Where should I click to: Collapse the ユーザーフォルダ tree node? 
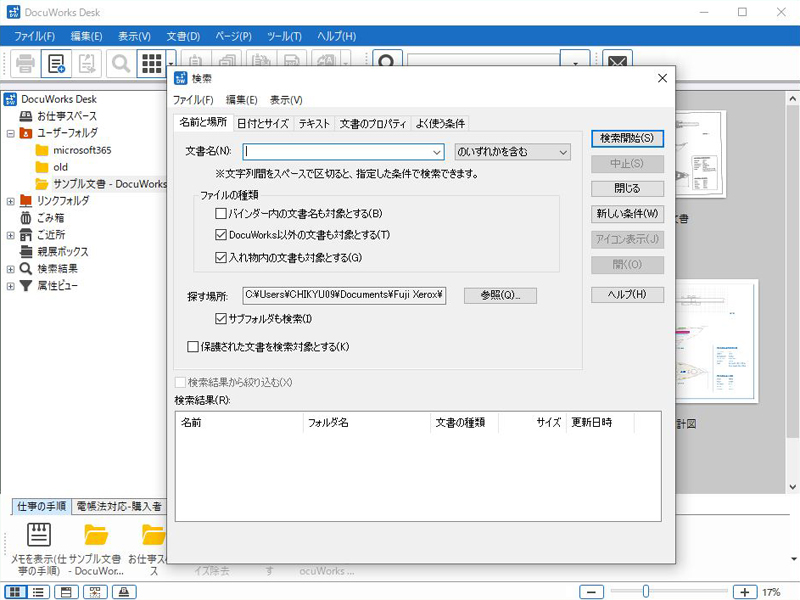[10, 134]
